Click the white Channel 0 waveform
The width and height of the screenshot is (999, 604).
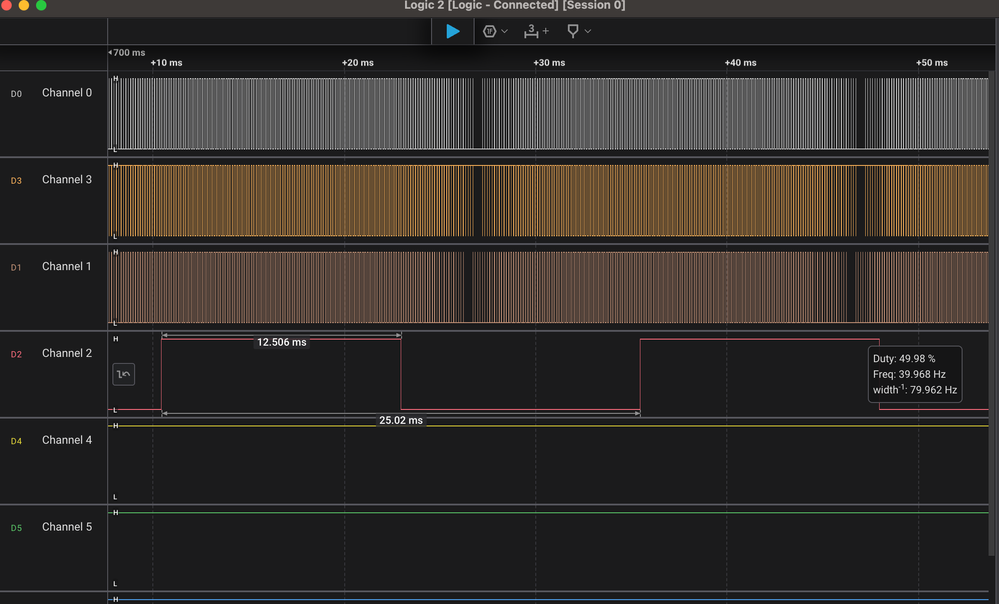(x=549, y=114)
